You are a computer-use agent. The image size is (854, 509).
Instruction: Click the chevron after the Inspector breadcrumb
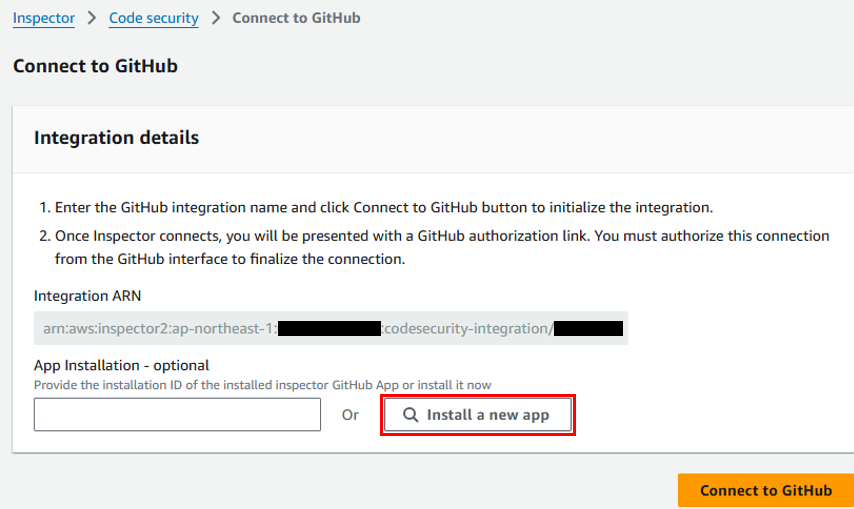click(92, 18)
